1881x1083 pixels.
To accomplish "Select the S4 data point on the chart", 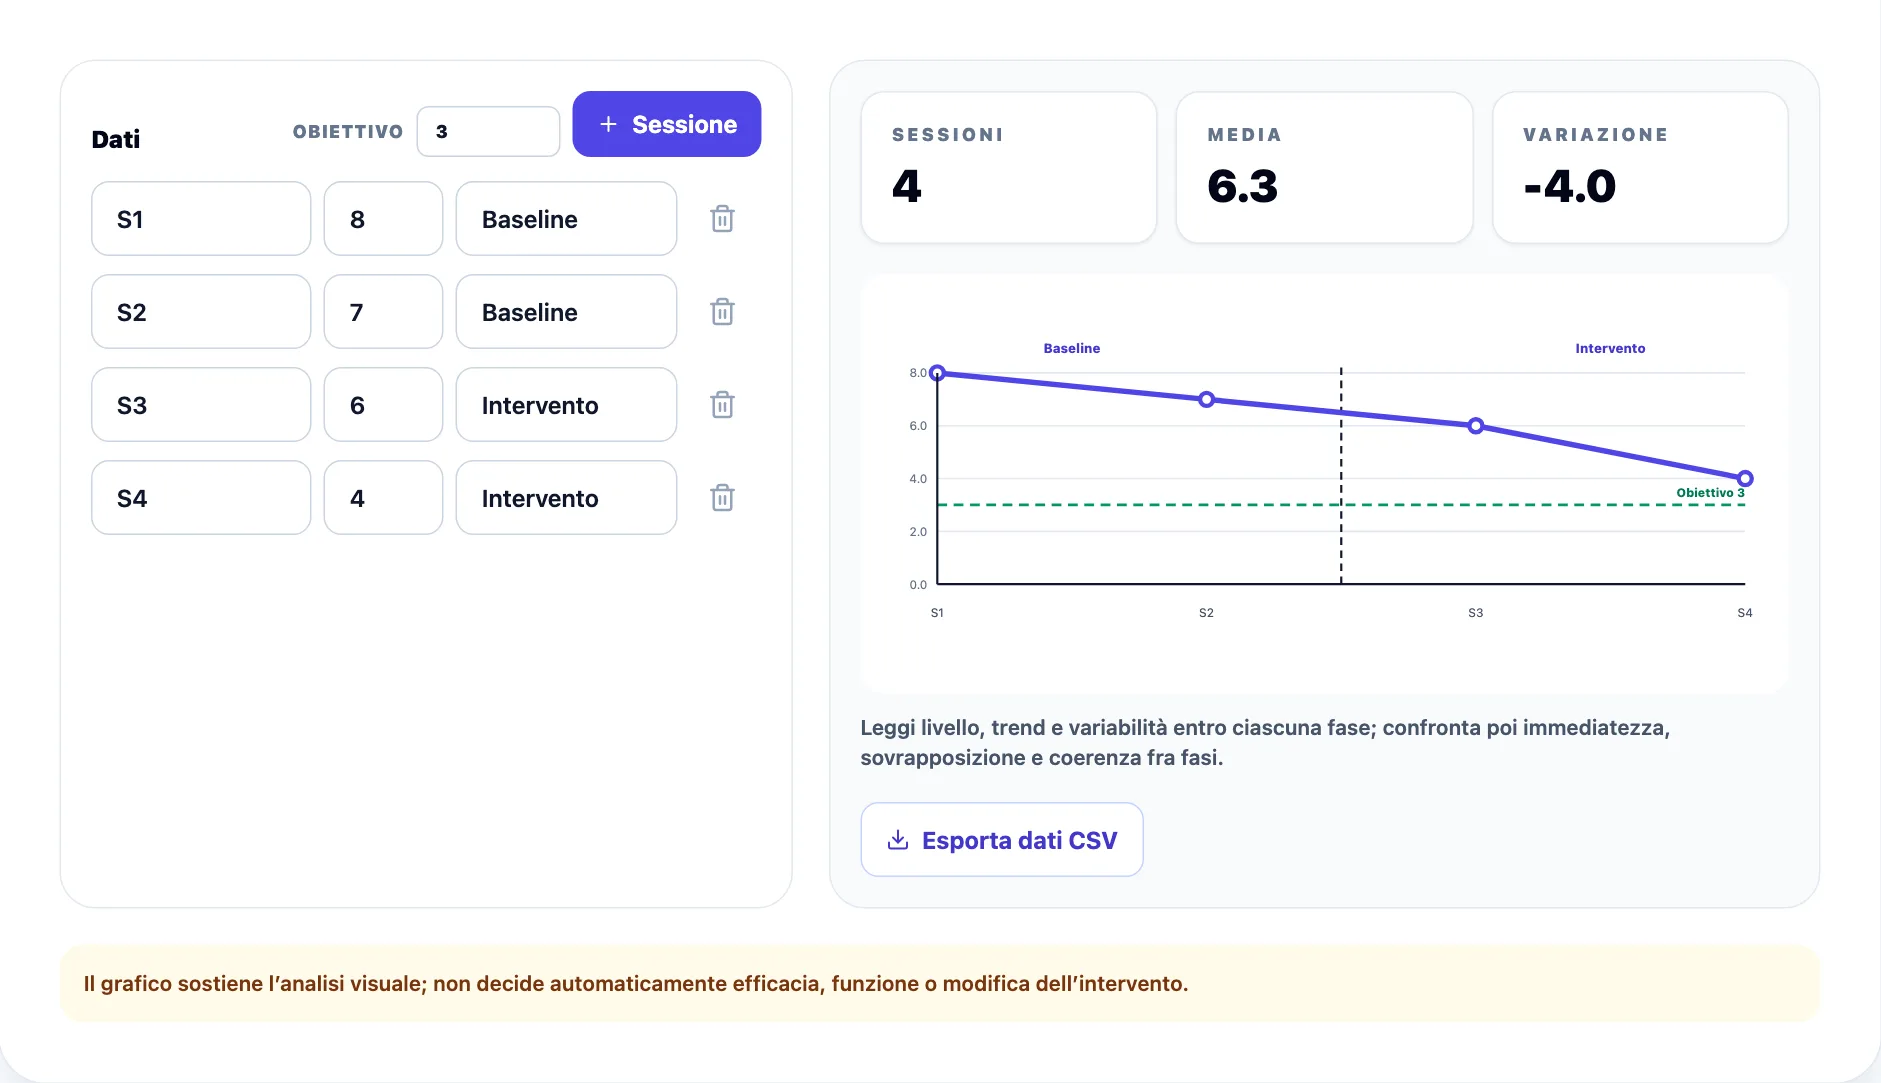I will (x=1745, y=479).
